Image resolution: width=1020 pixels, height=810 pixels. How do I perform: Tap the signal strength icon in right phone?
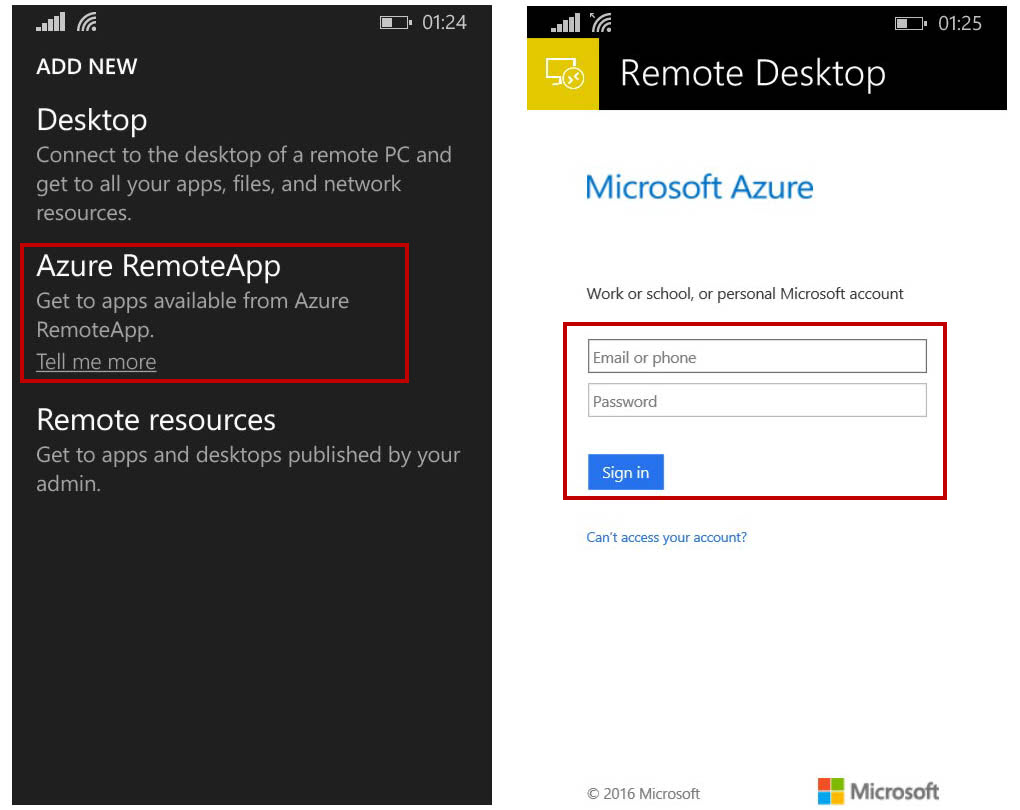pos(565,23)
